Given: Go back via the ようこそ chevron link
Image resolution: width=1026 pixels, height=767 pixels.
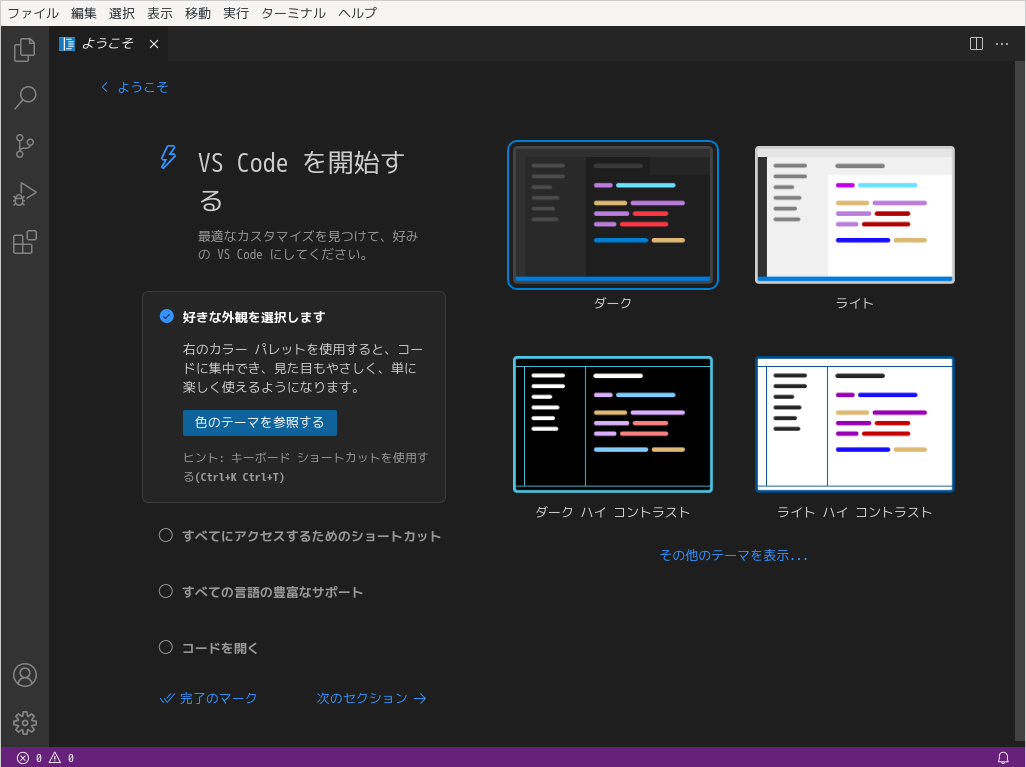Looking at the screenshot, I should [134, 87].
